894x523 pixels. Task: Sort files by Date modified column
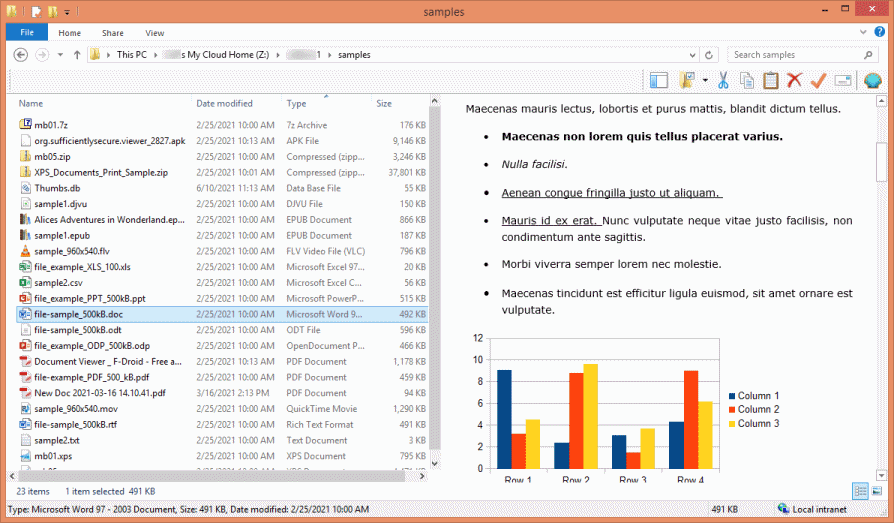pos(224,103)
